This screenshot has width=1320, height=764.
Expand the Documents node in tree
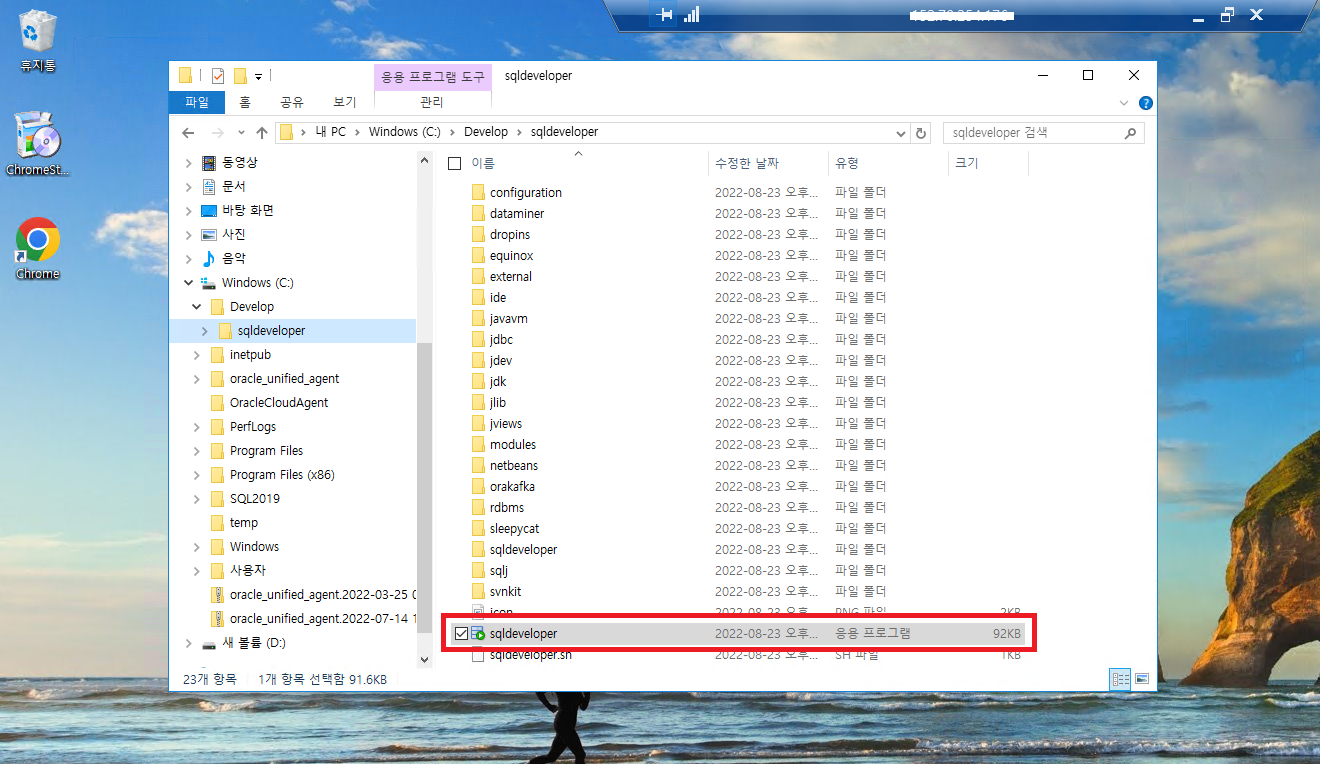189,186
